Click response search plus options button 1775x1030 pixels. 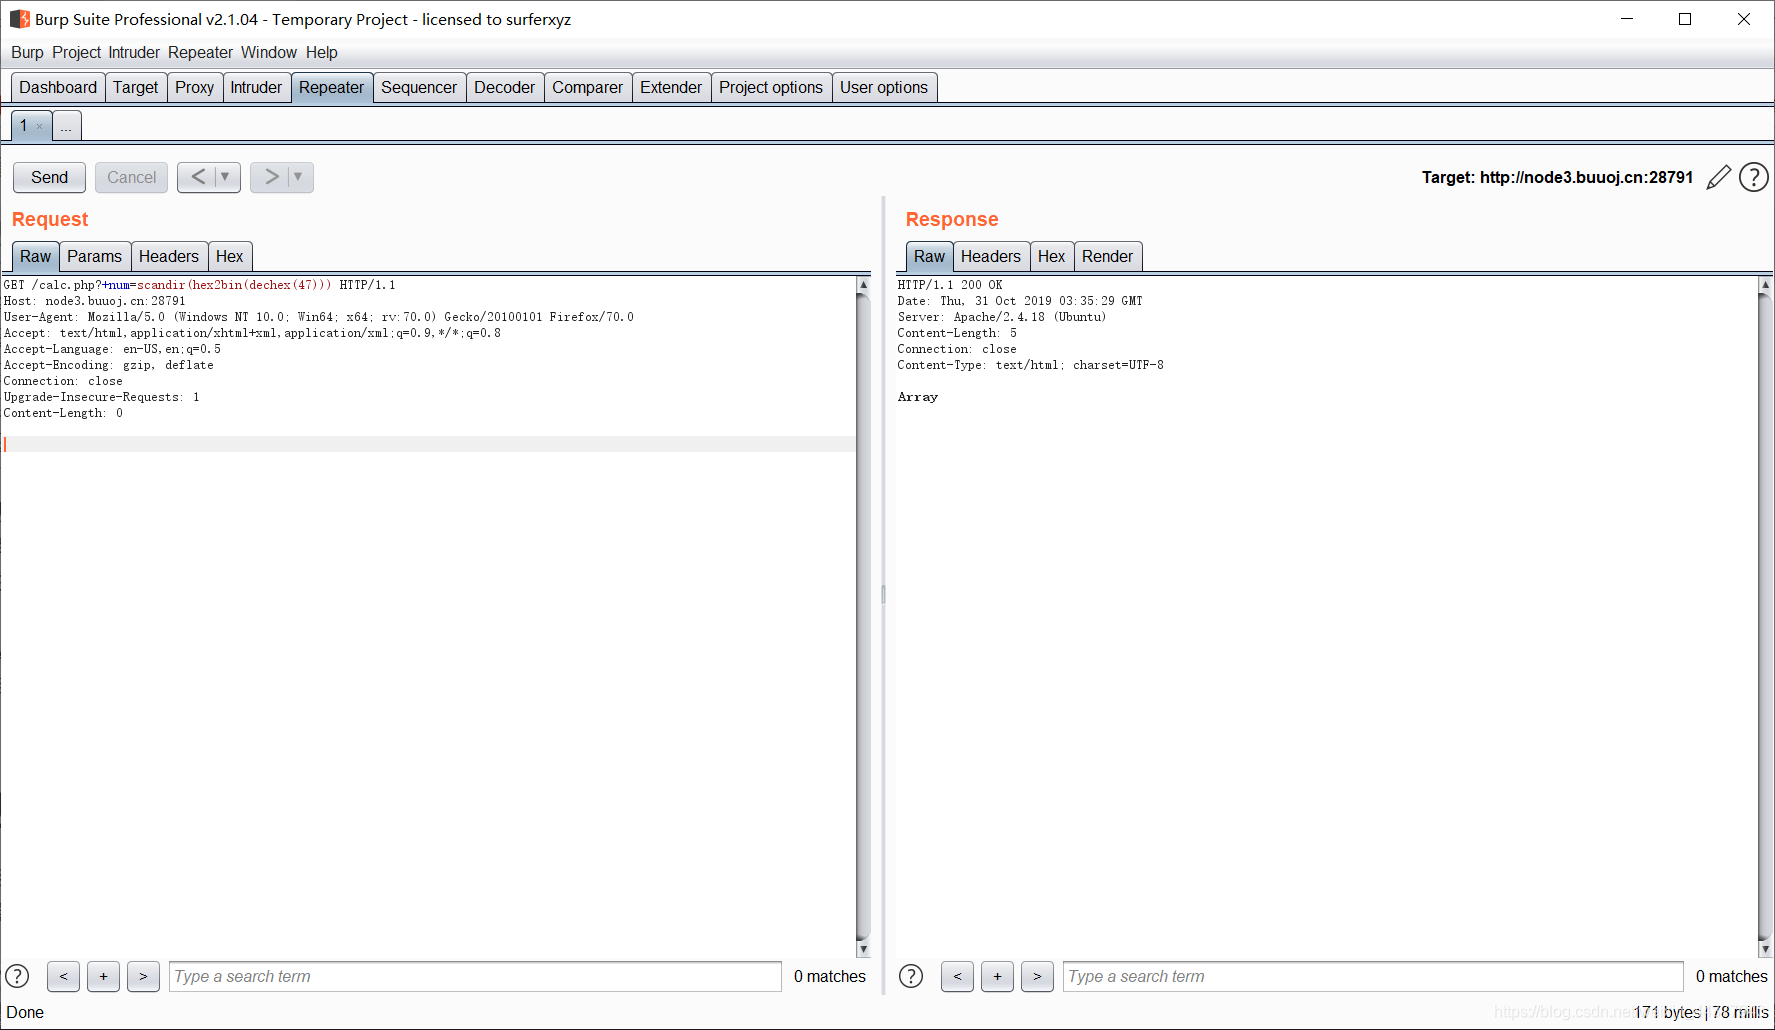pyautogui.click(x=997, y=976)
